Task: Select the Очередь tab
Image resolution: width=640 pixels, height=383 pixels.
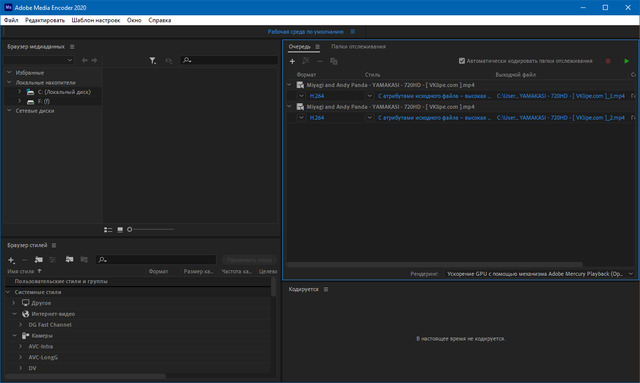Action: pos(300,47)
